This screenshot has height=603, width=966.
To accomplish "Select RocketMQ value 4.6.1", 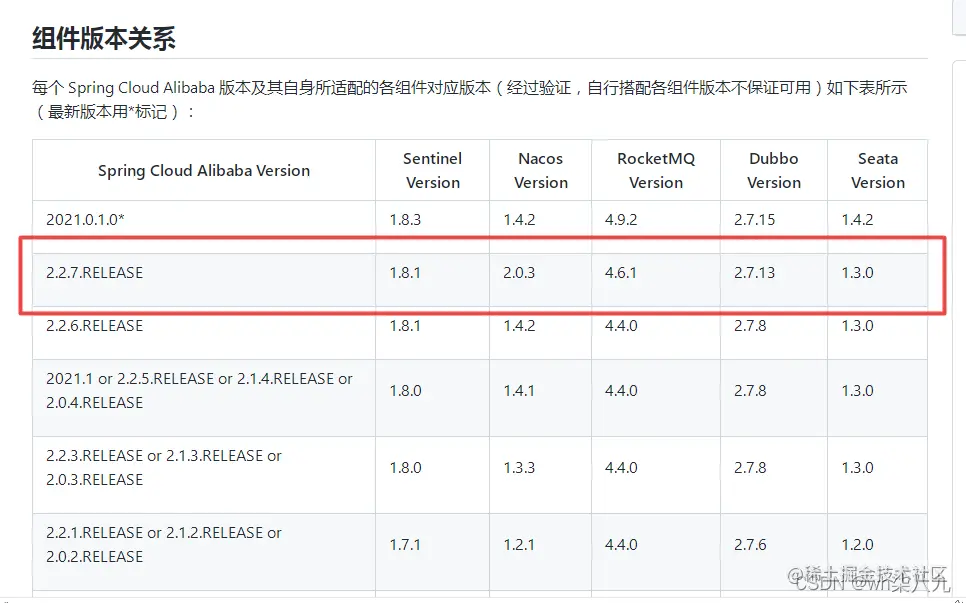I will tap(621, 273).
